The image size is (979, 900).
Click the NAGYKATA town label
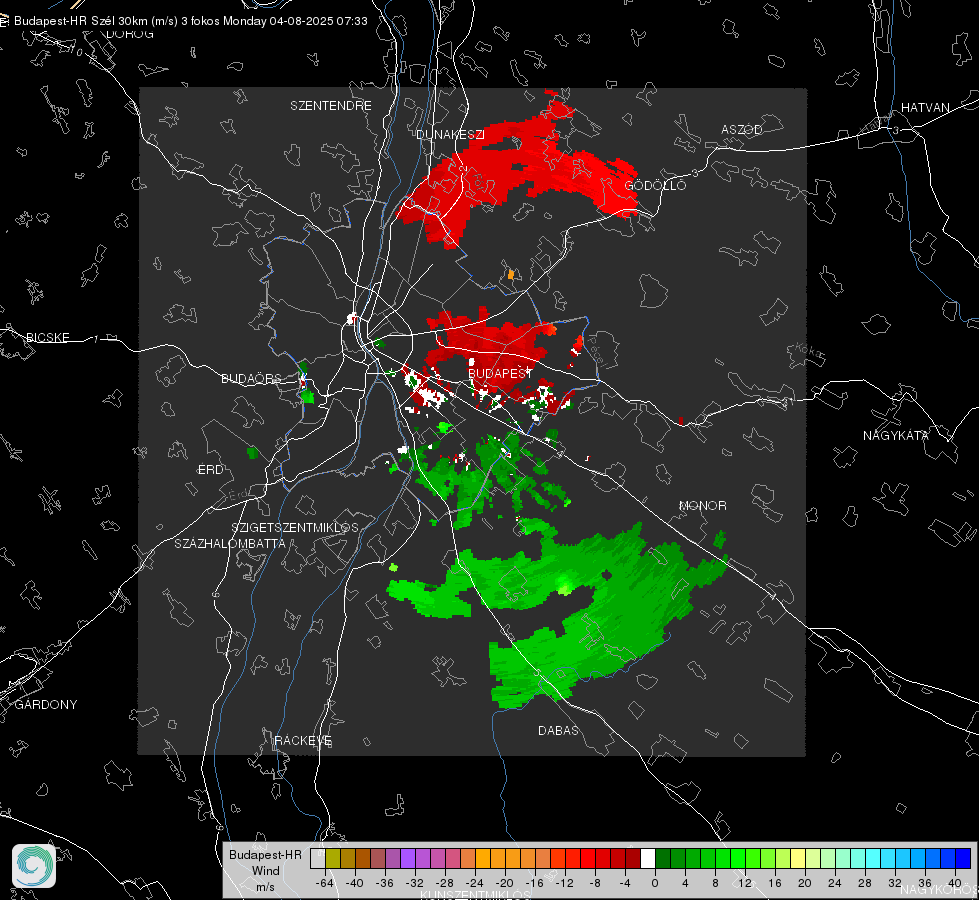click(x=896, y=436)
